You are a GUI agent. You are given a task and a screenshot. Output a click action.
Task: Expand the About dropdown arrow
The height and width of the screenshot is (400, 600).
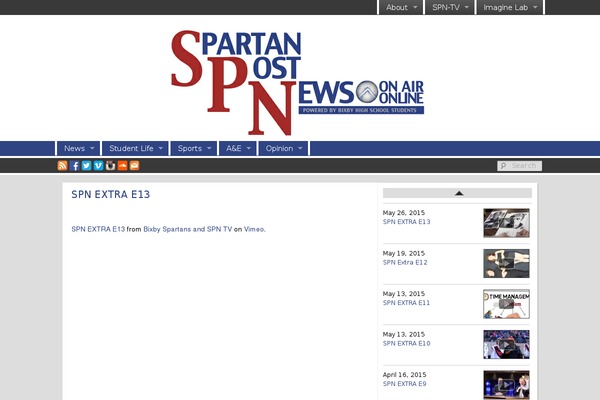click(x=415, y=7)
